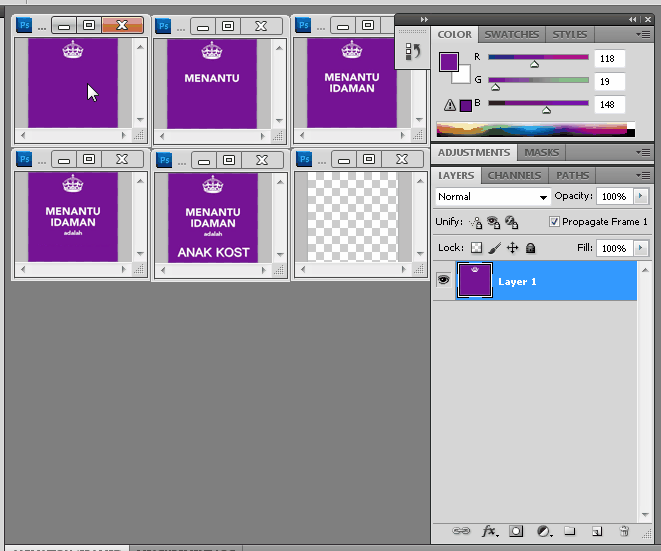This screenshot has height=551, width=661.
Task: Click the white background color swatch
Action: 464,77
